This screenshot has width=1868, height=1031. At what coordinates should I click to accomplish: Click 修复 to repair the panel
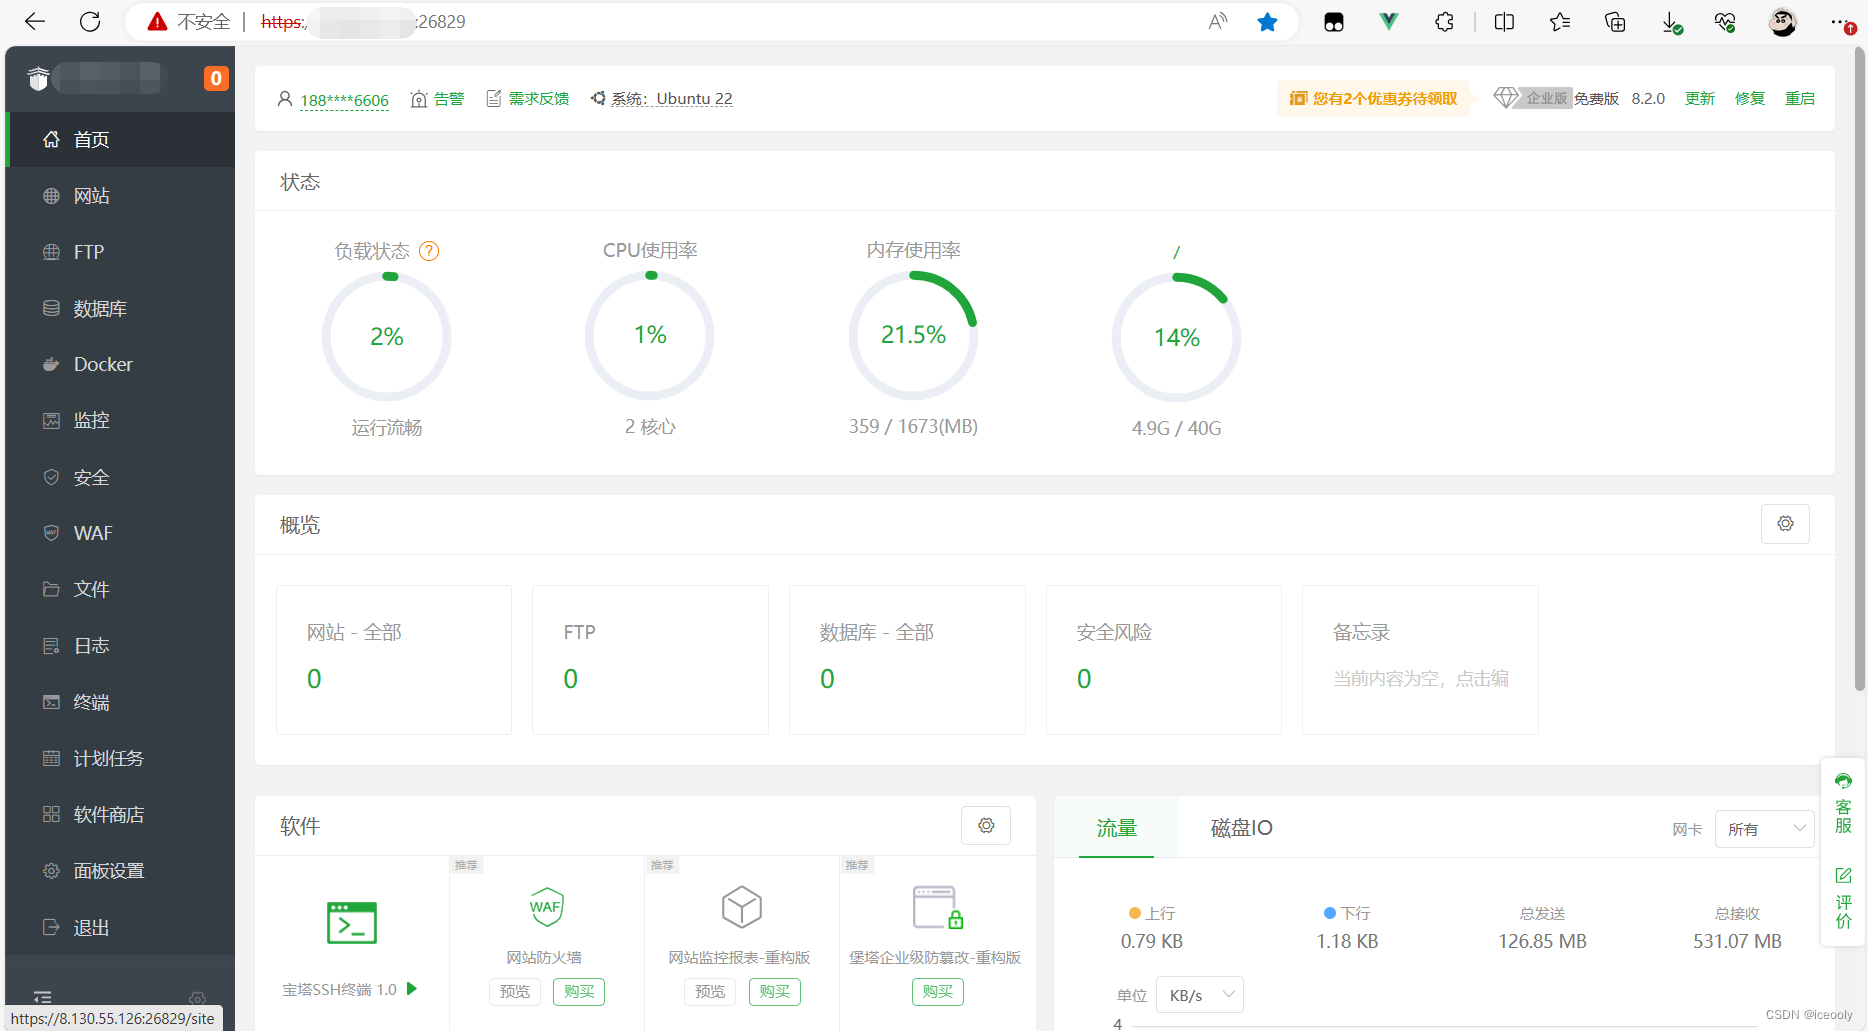pos(1749,98)
